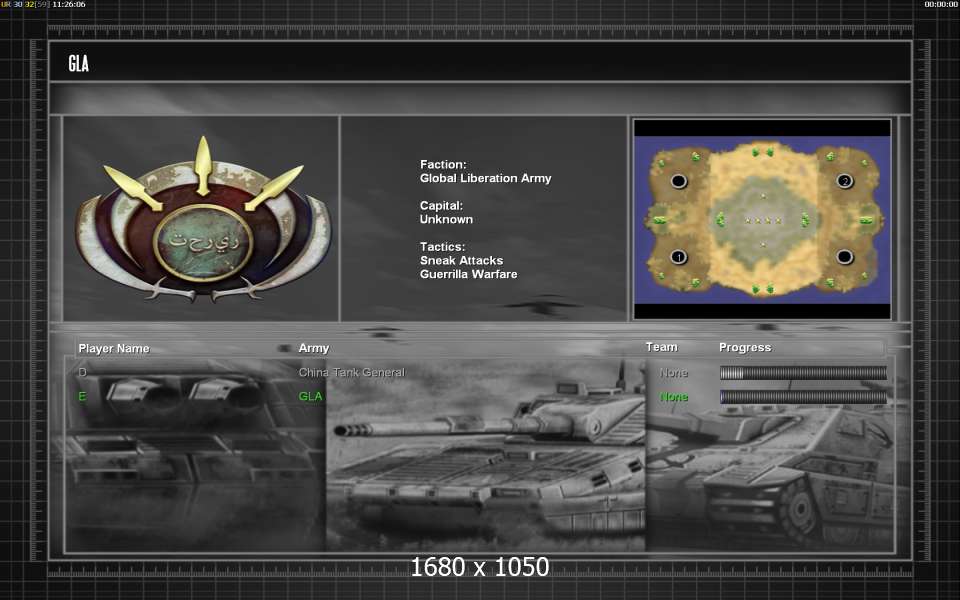The image size is (960, 600).
Task: Click the desert map preview image
Action: coord(762,219)
